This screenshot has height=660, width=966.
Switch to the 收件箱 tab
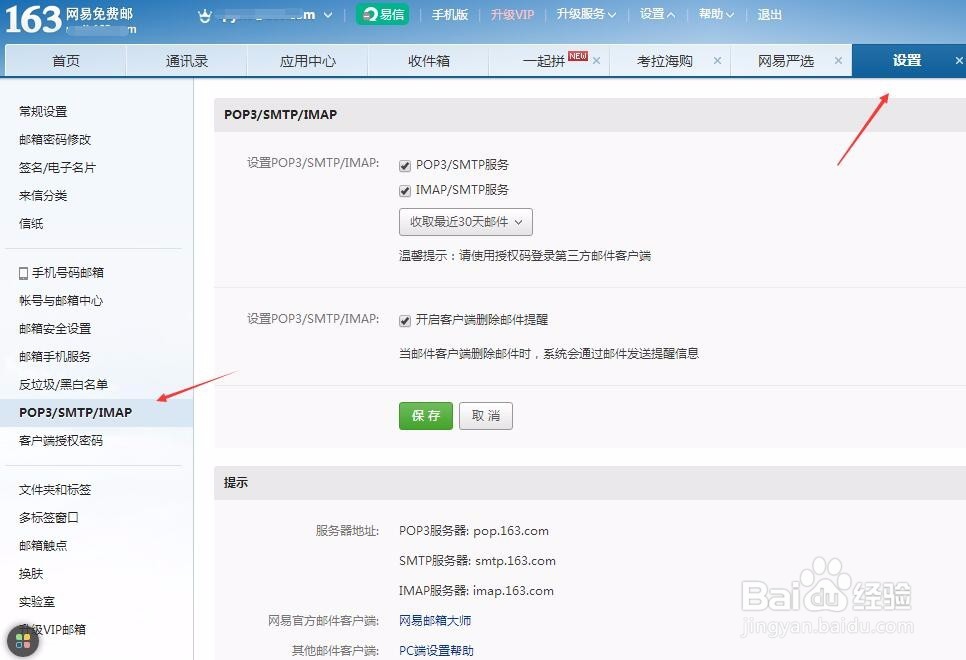click(428, 60)
